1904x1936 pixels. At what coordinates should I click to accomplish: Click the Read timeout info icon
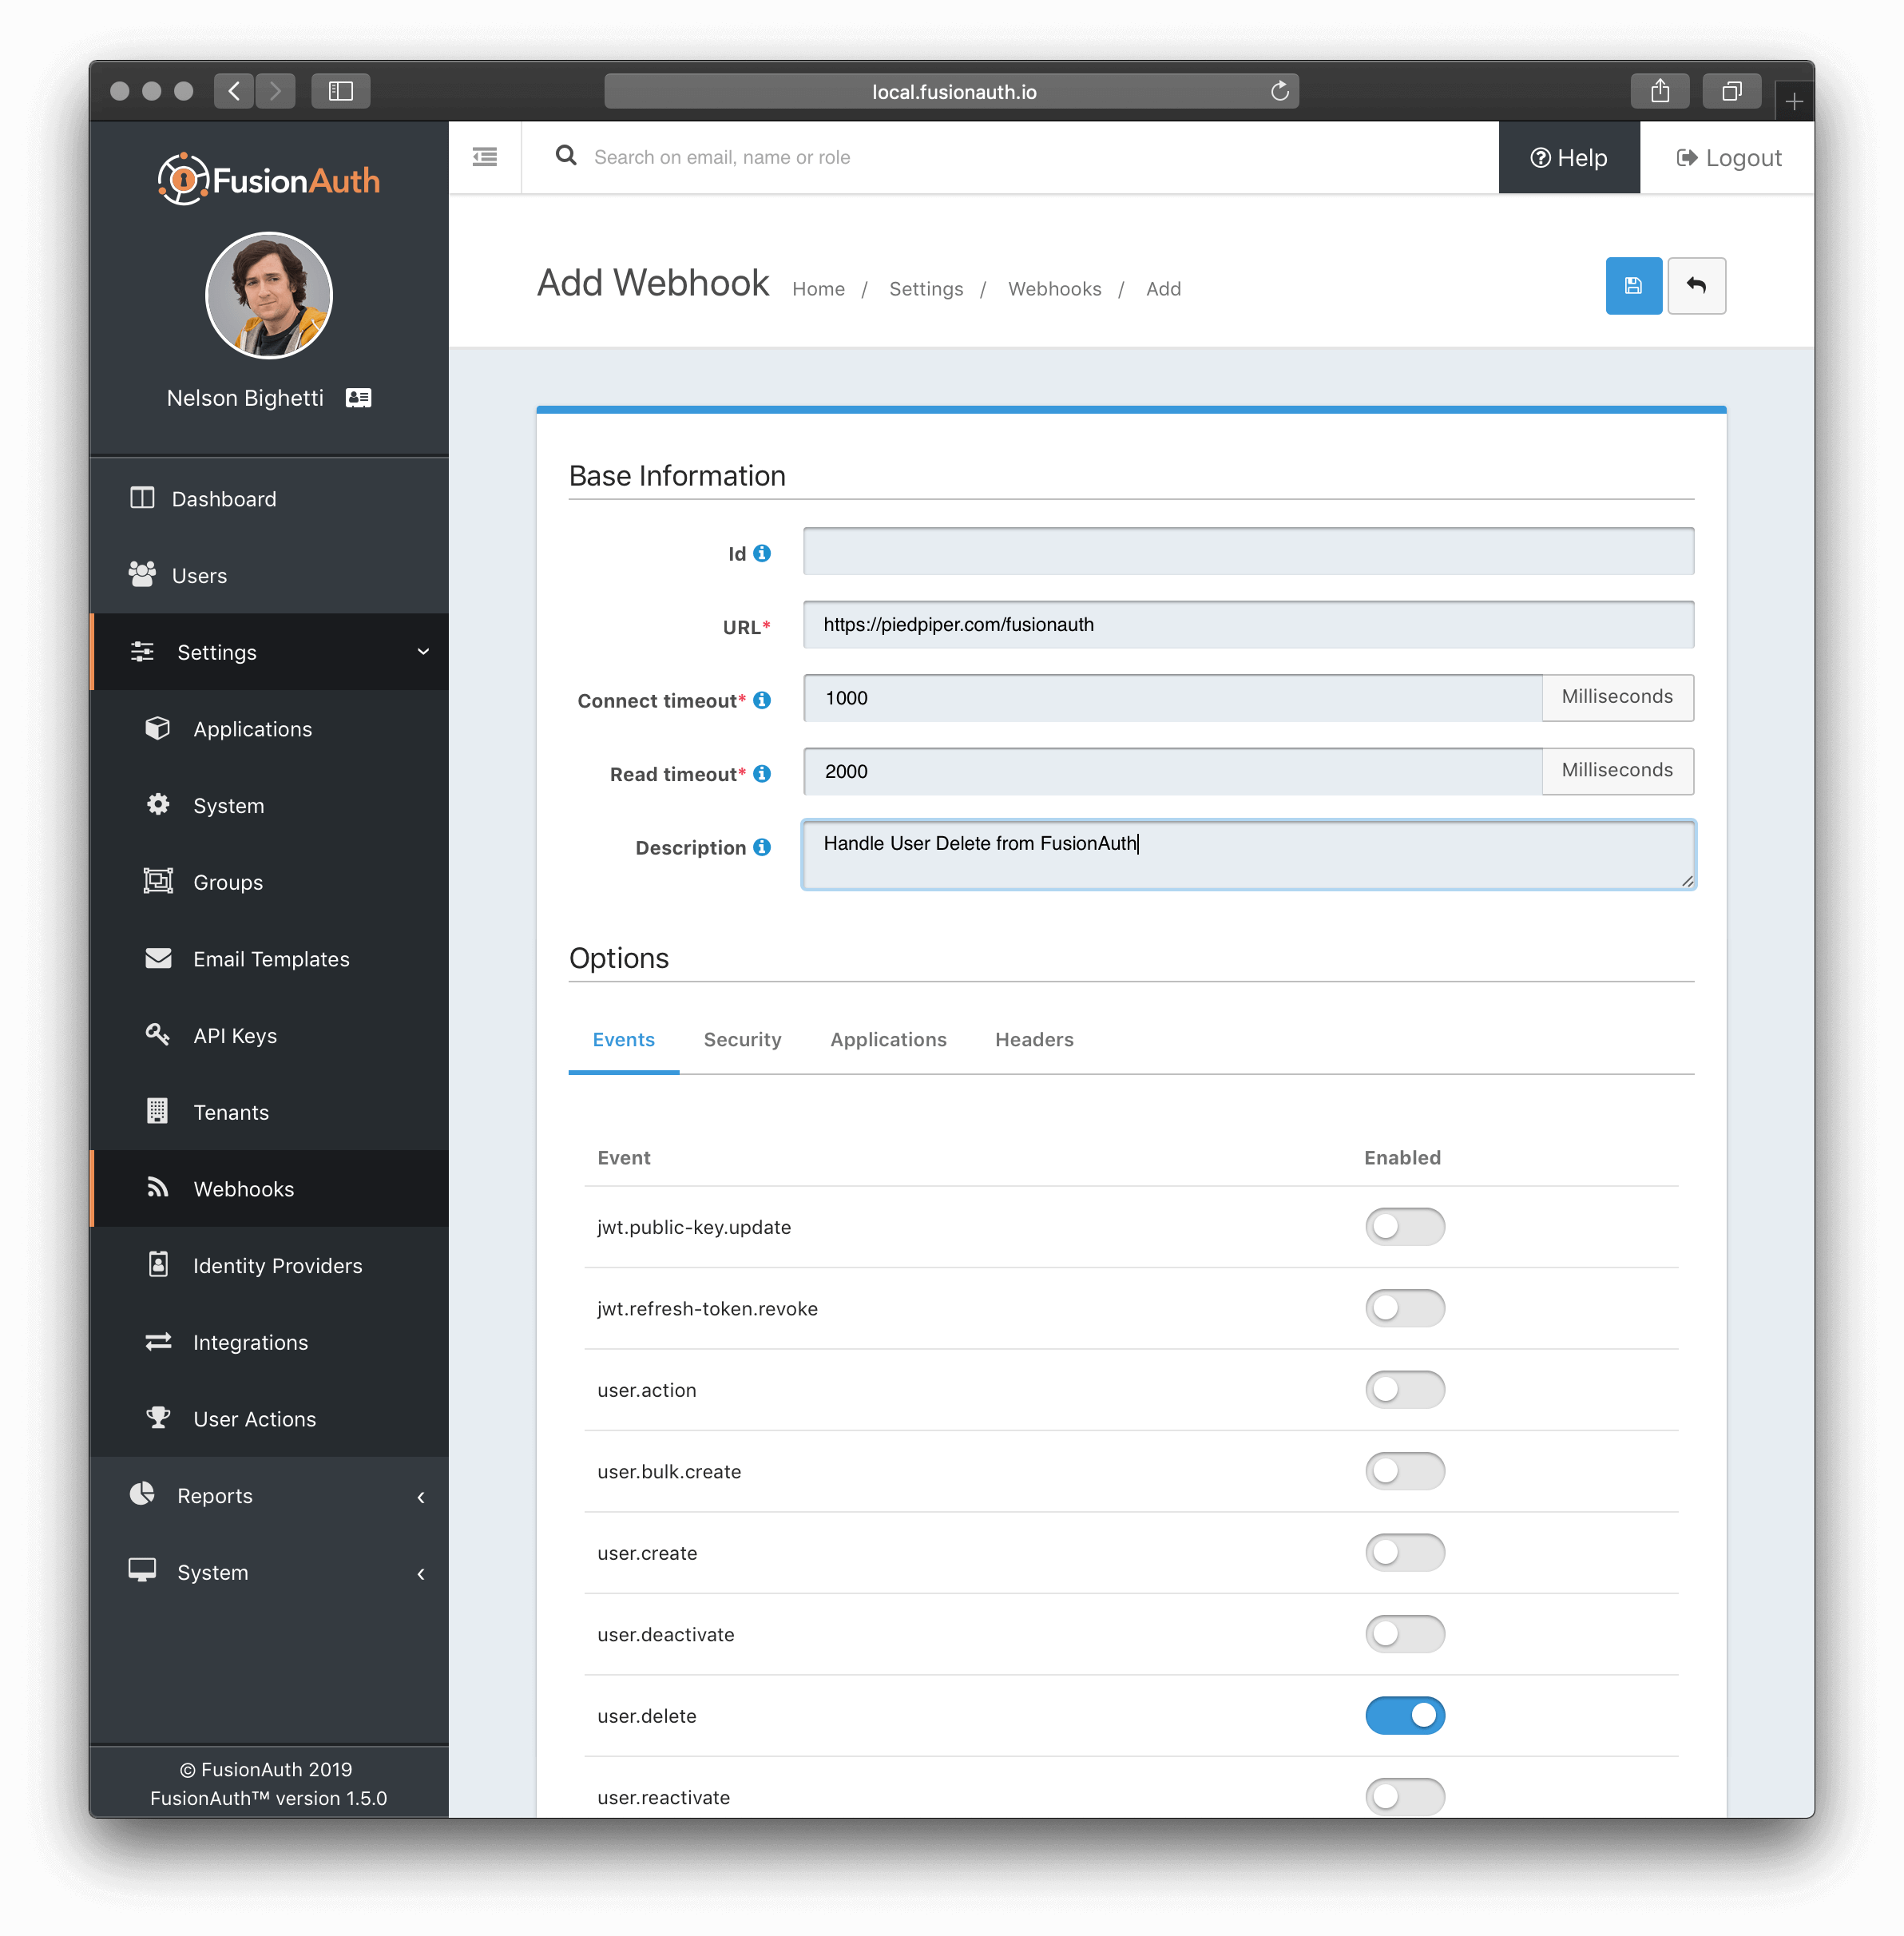[x=762, y=773]
